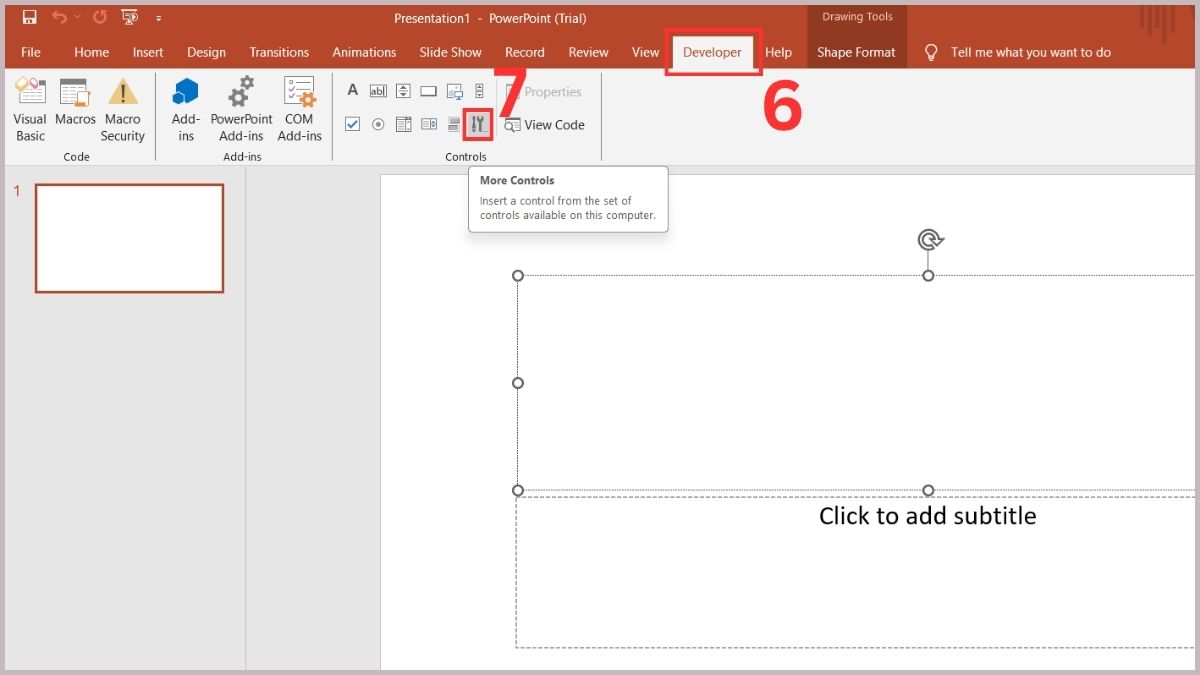The image size is (1200, 675).
Task: Insert a Text Box control (abl icon)
Action: click(x=378, y=91)
